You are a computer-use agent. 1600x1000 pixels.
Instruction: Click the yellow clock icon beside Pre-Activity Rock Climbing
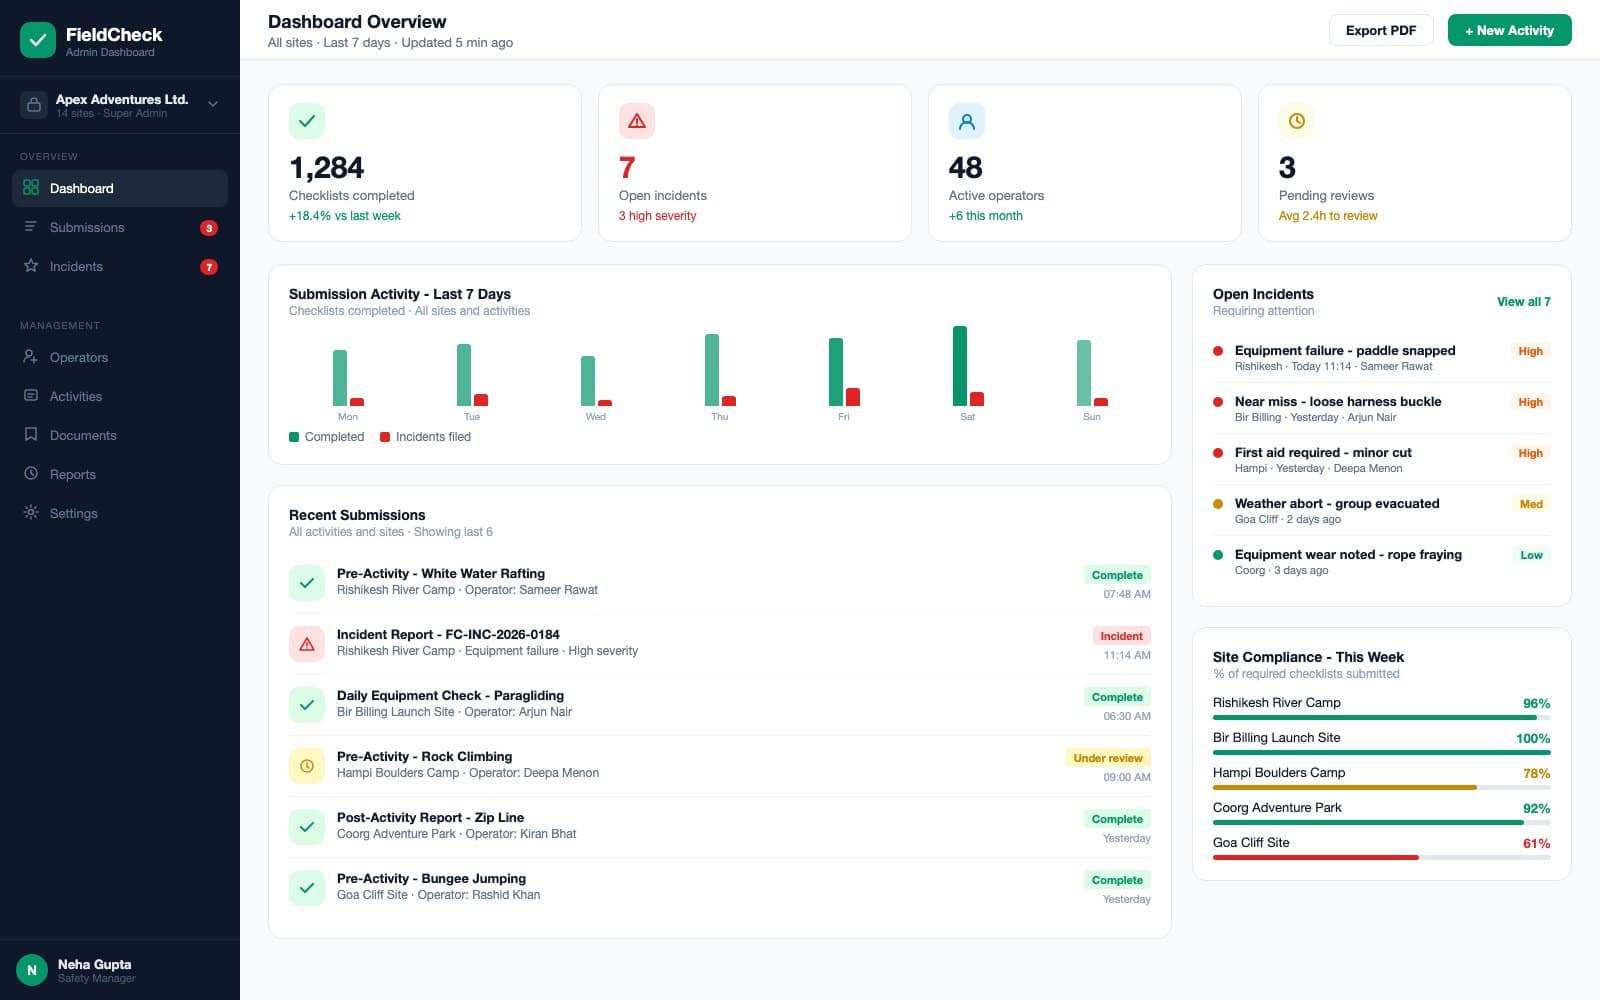pyautogui.click(x=307, y=766)
